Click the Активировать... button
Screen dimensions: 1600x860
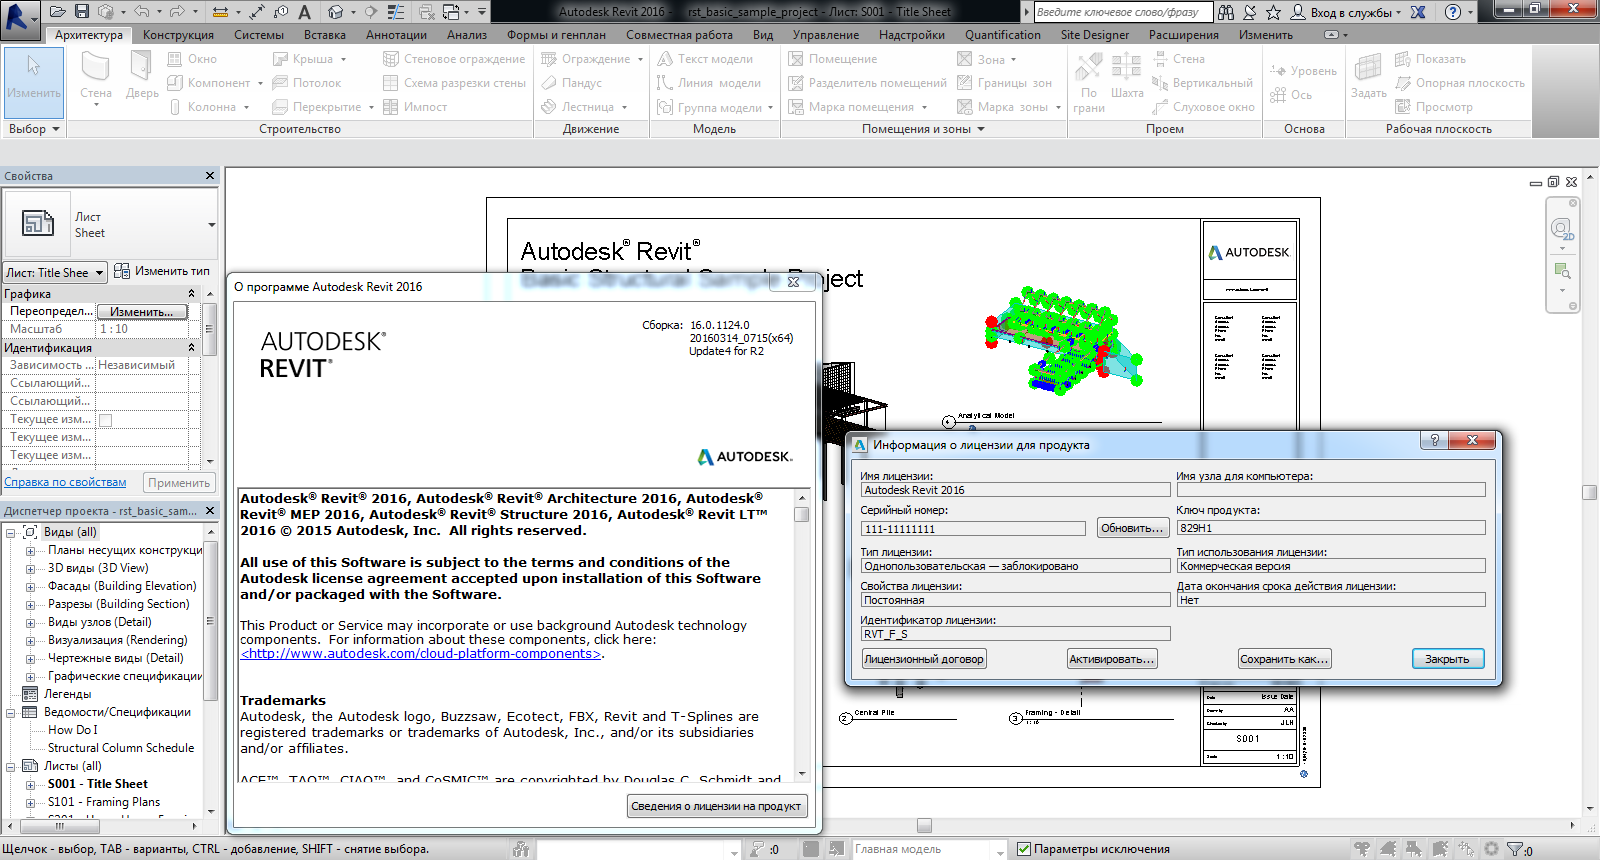[1112, 659]
